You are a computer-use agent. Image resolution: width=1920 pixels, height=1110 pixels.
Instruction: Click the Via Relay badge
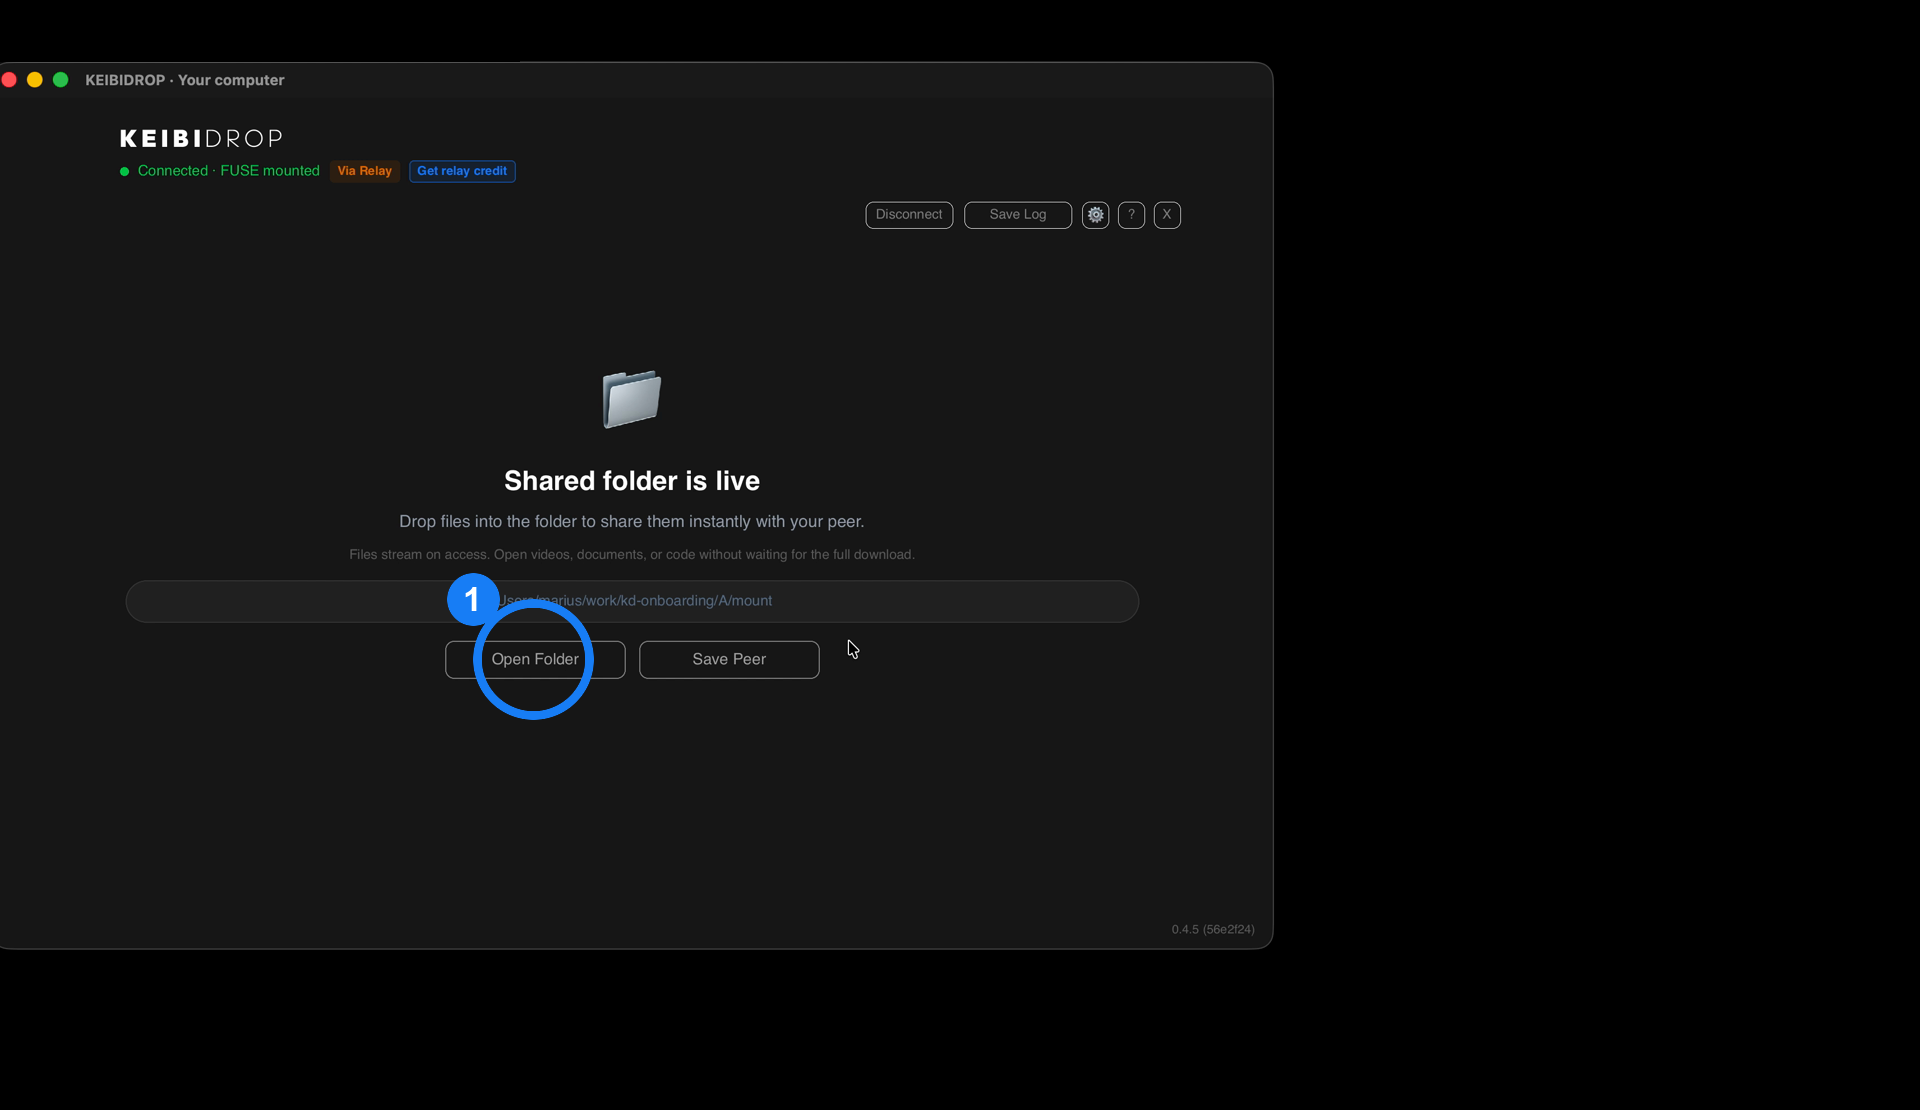[x=365, y=171]
